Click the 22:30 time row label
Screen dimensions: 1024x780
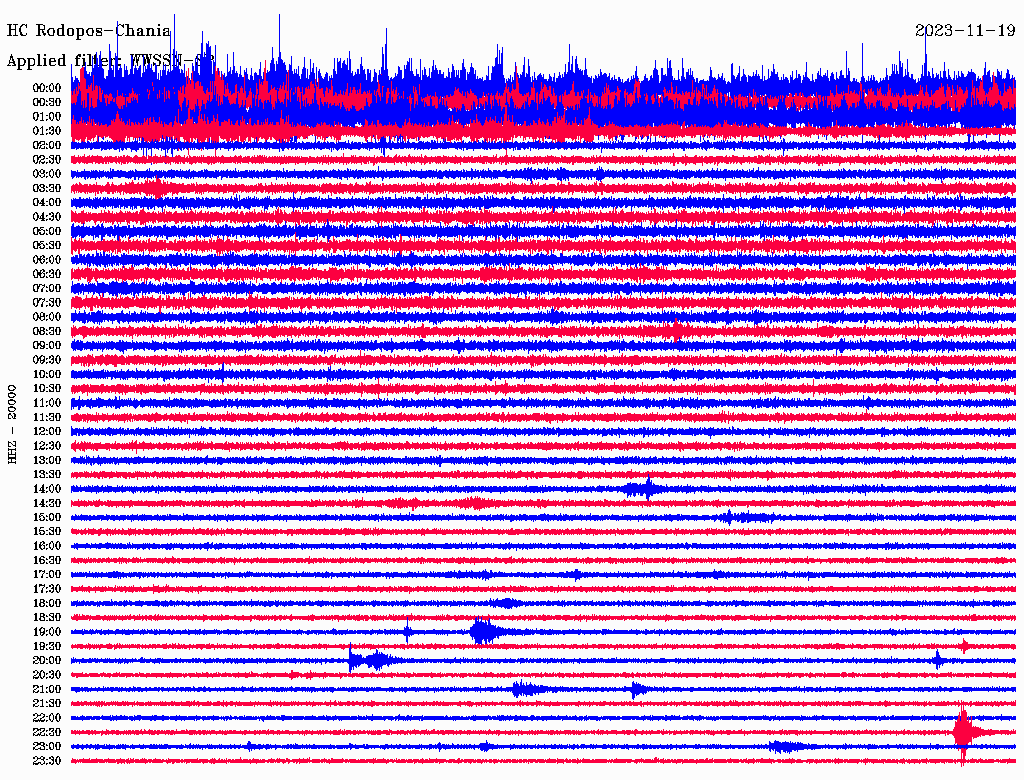(46, 732)
